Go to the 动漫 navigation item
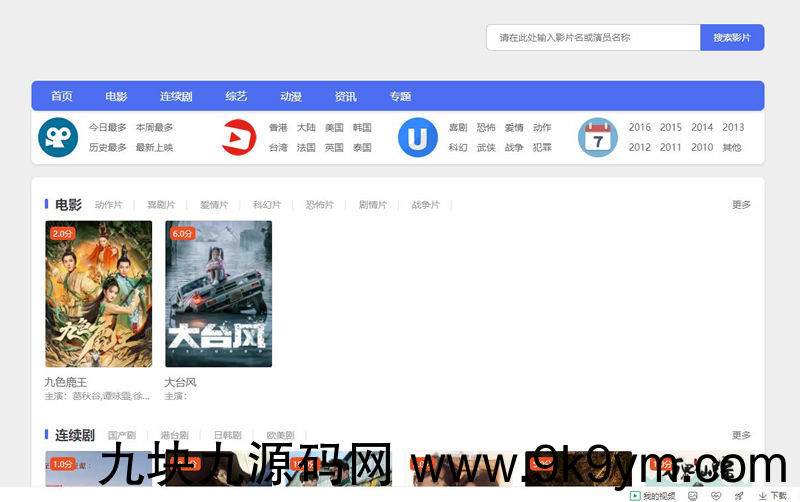The width and height of the screenshot is (800, 502). tap(290, 96)
